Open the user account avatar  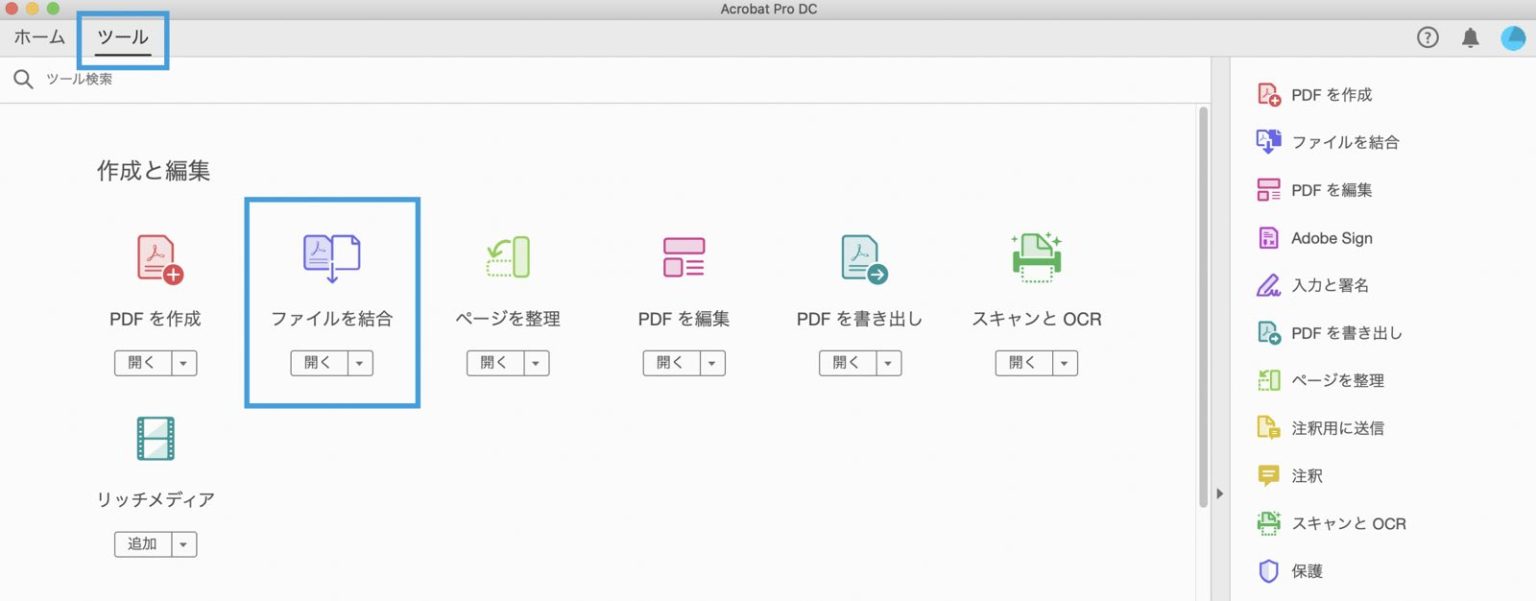click(1512, 38)
